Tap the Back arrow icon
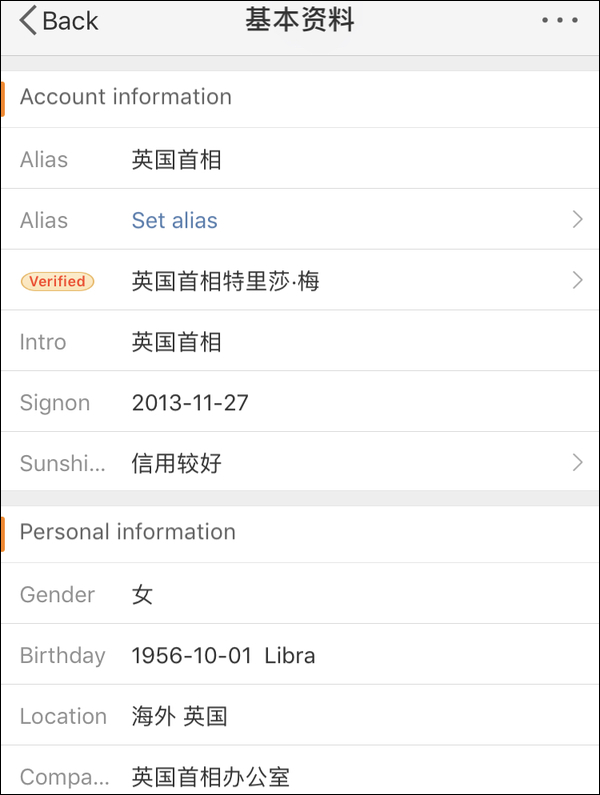Image resolution: width=600 pixels, height=795 pixels. pyautogui.click(x=28, y=20)
